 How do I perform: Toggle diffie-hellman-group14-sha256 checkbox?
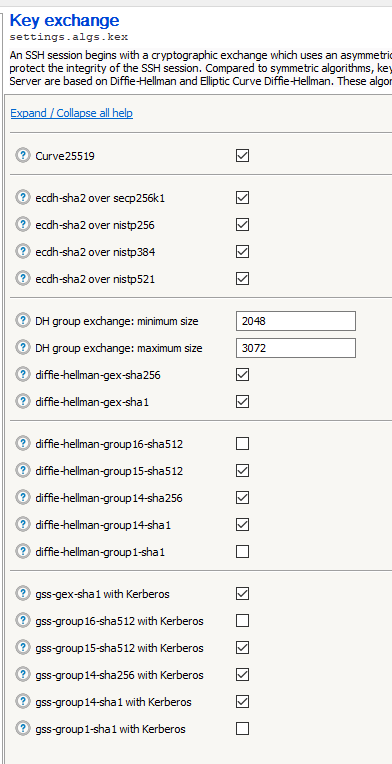click(242, 497)
